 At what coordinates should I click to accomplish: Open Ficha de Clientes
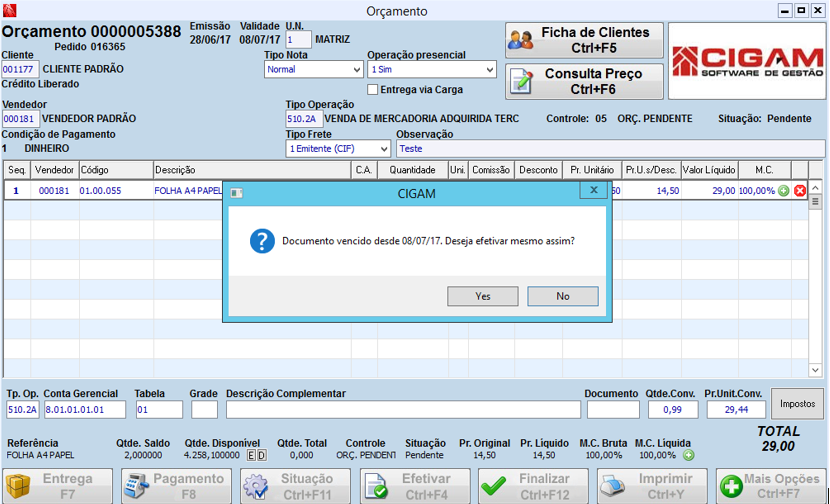[x=584, y=40]
